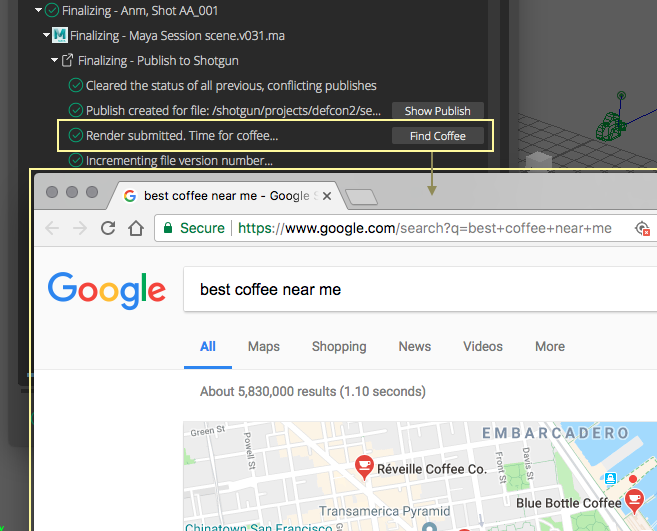Go forward in the browser
657x531 pixels.
point(80,228)
